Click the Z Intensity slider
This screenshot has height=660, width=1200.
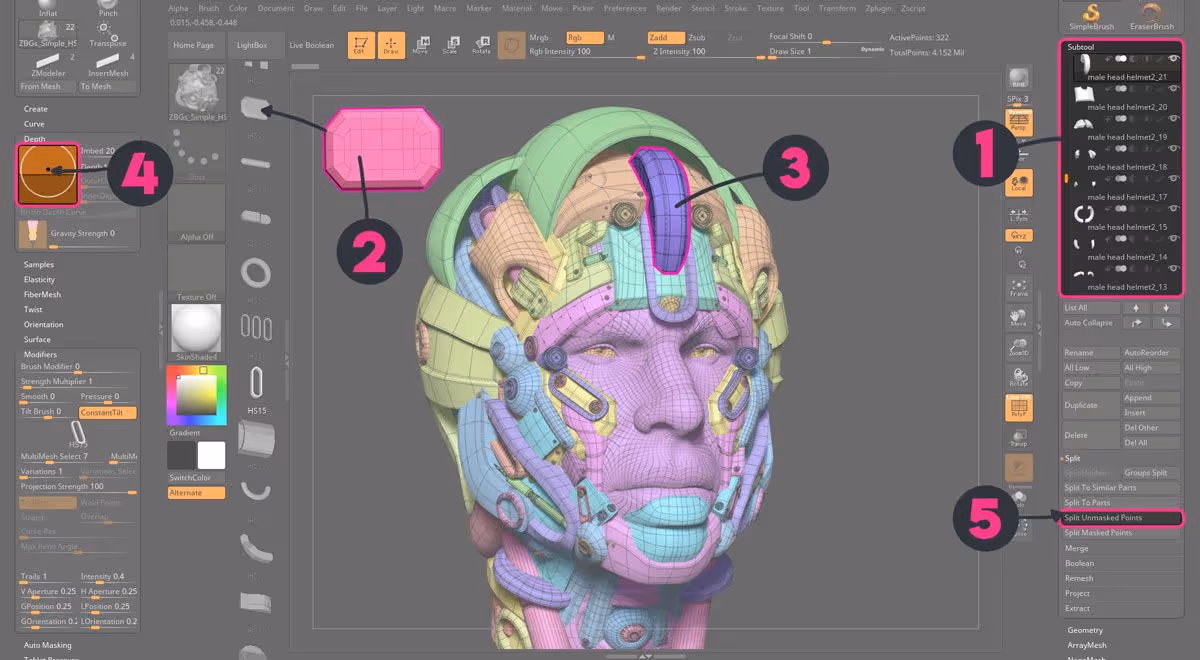pyautogui.click(x=706, y=52)
